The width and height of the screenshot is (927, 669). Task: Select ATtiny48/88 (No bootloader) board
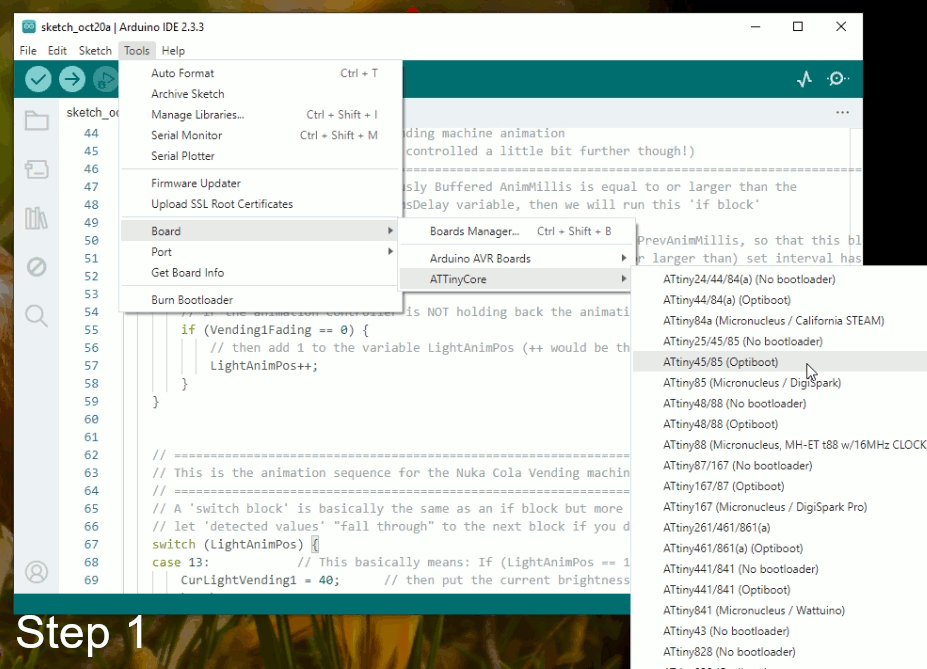(780, 403)
